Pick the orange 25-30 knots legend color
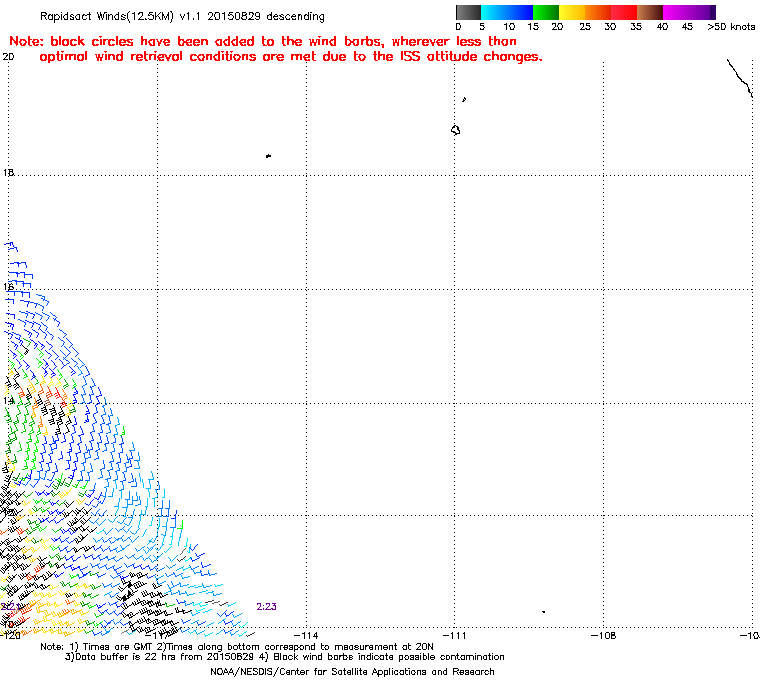The height and width of the screenshot is (688, 760). point(598,12)
